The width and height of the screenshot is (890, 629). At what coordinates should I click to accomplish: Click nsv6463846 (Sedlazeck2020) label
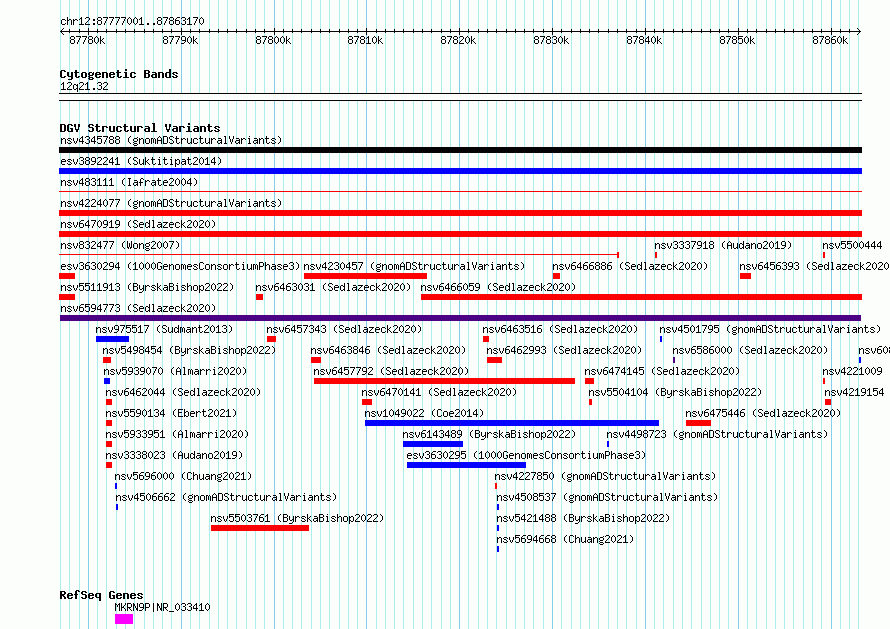[388, 350]
